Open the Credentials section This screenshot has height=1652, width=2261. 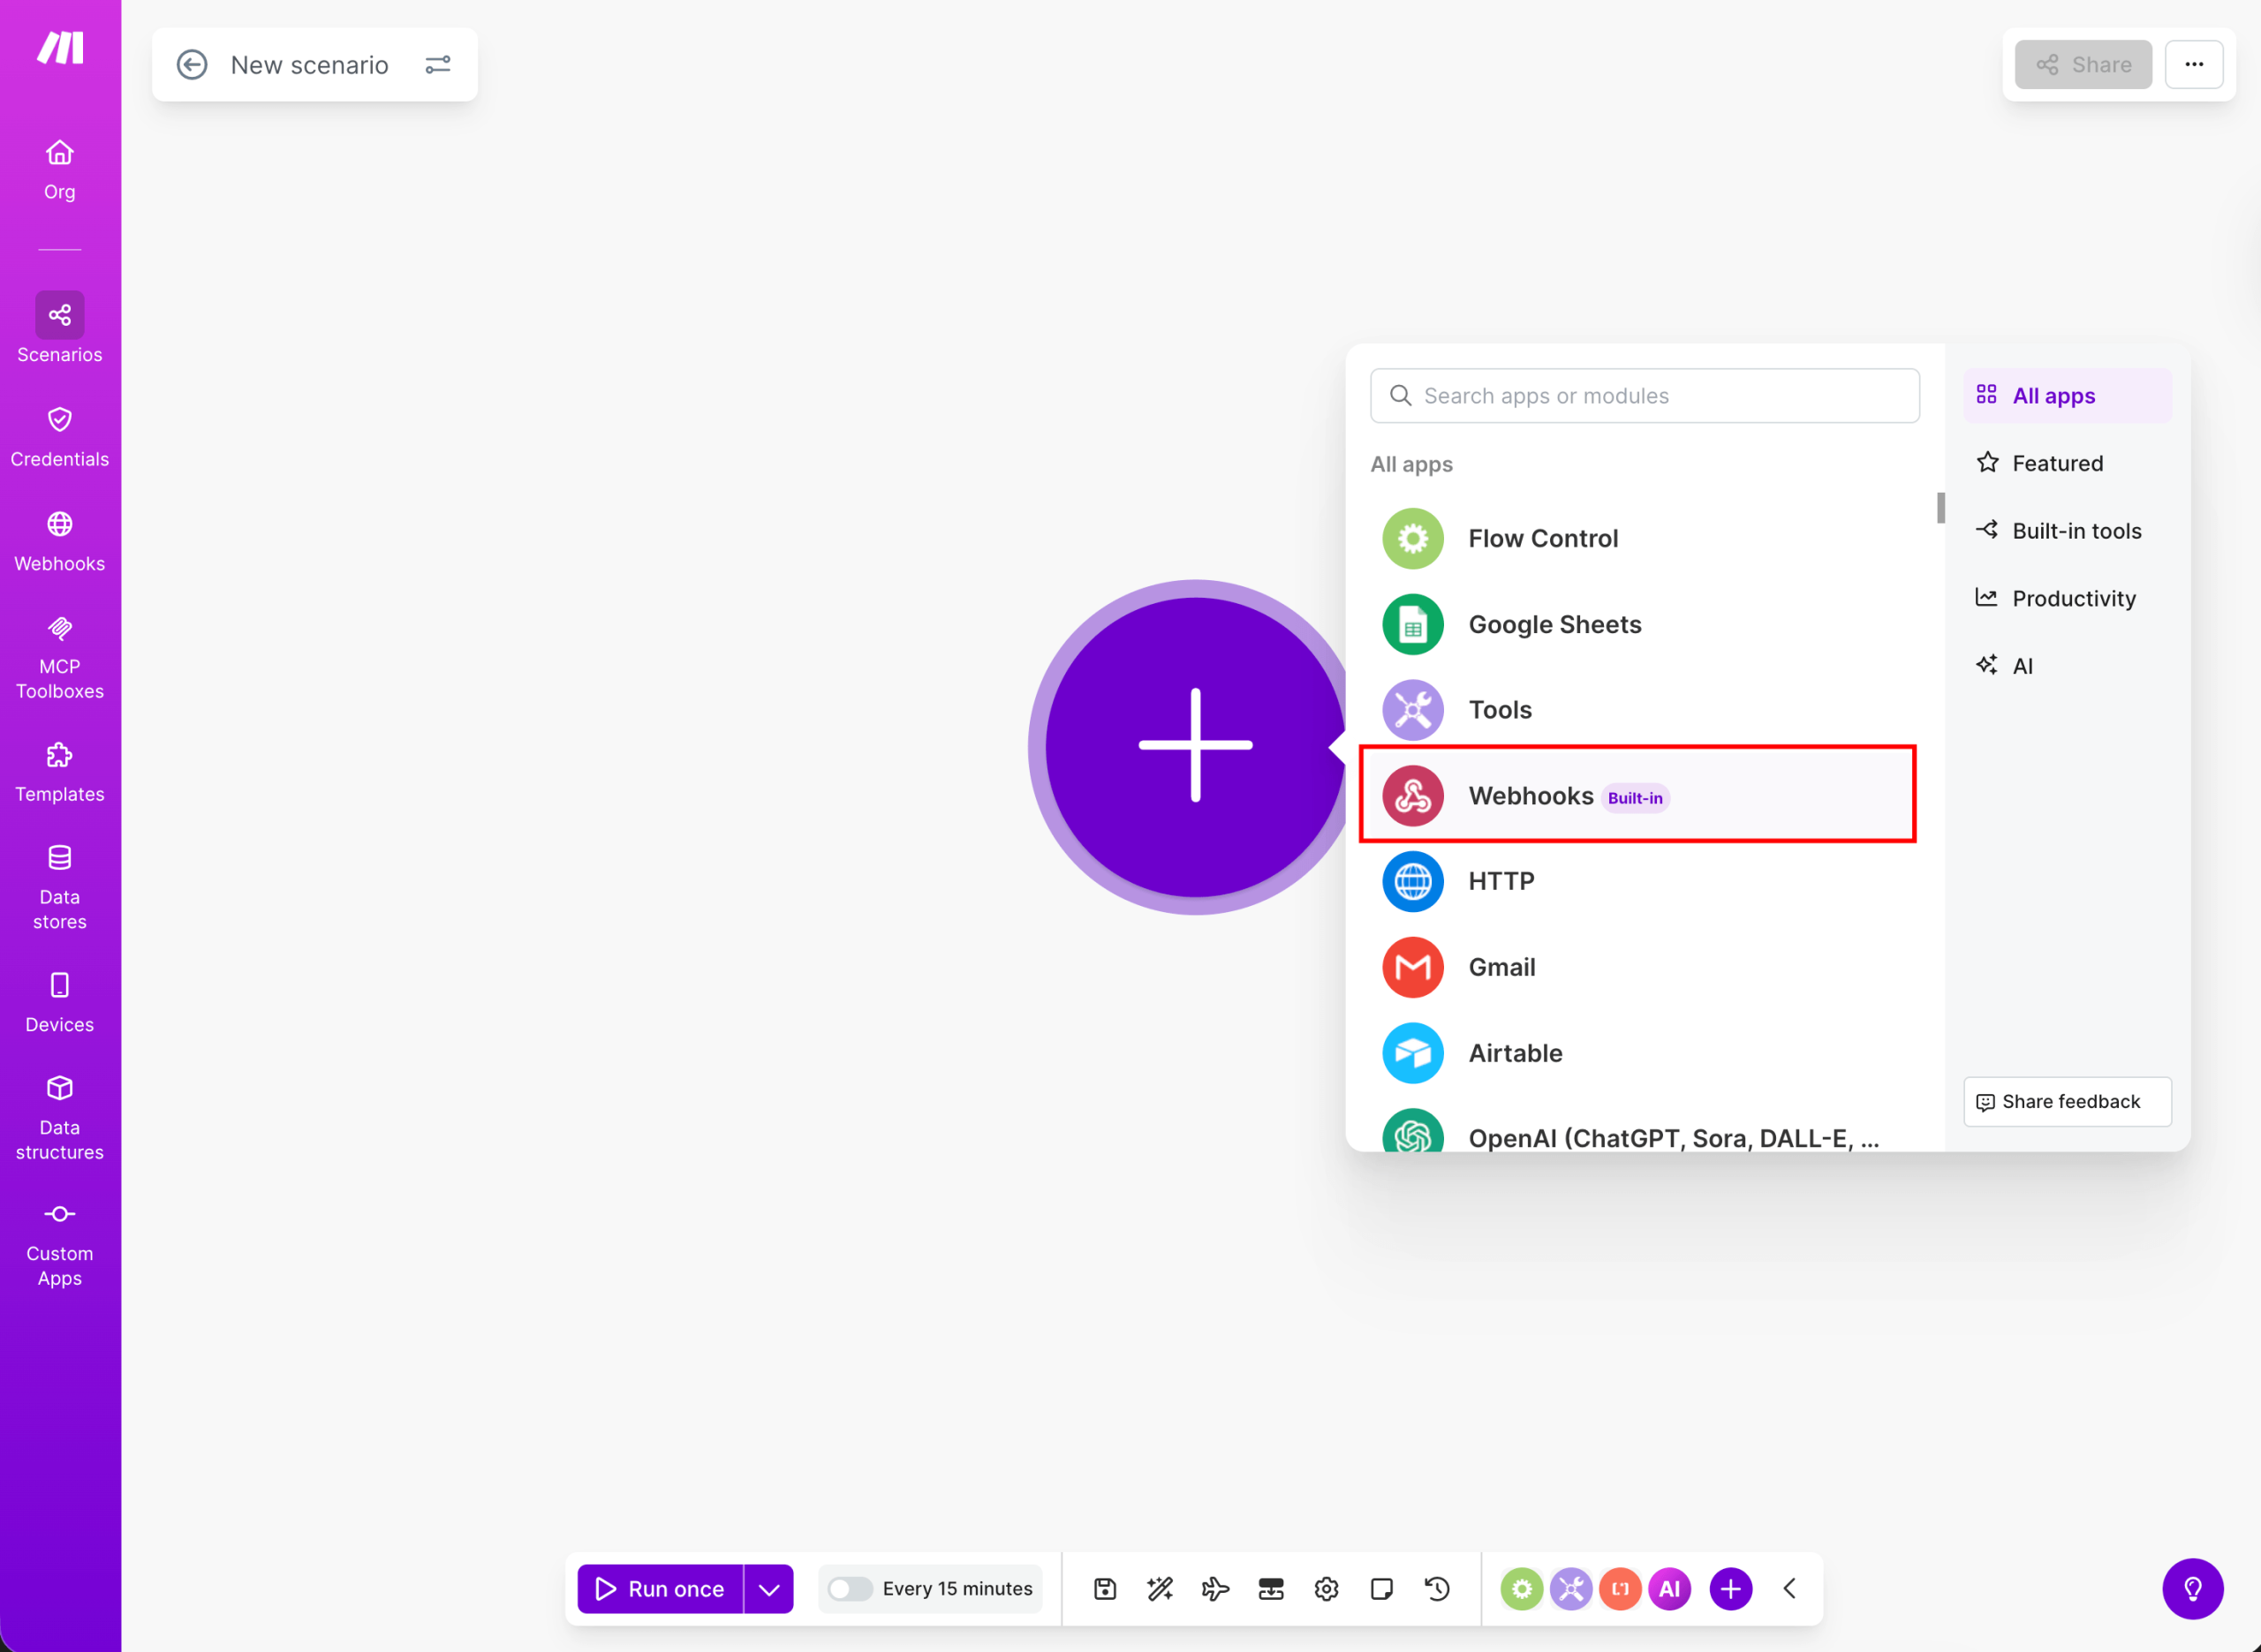click(60, 437)
